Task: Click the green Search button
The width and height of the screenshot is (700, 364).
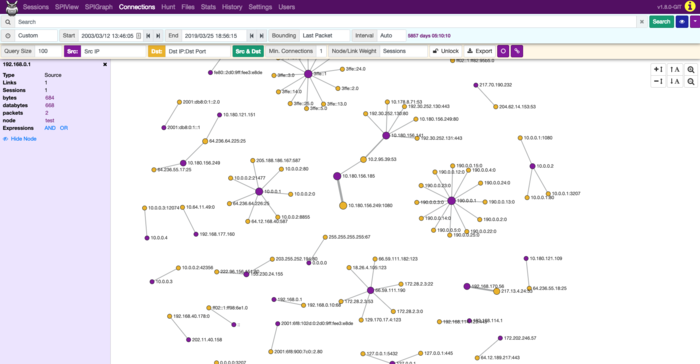Action: (661, 21)
